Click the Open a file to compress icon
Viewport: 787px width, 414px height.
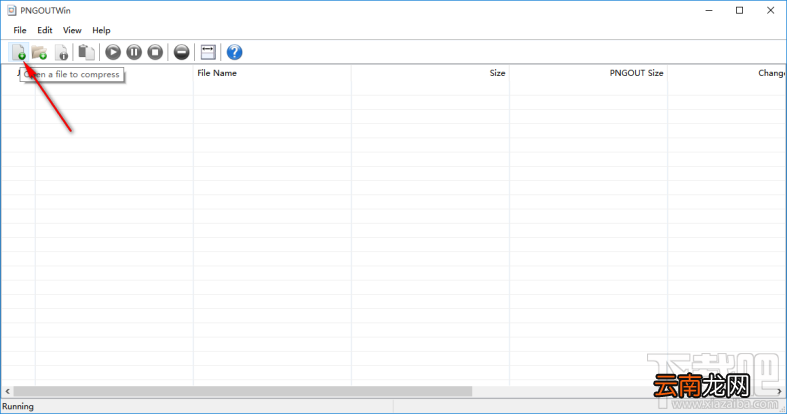(19, 52)
